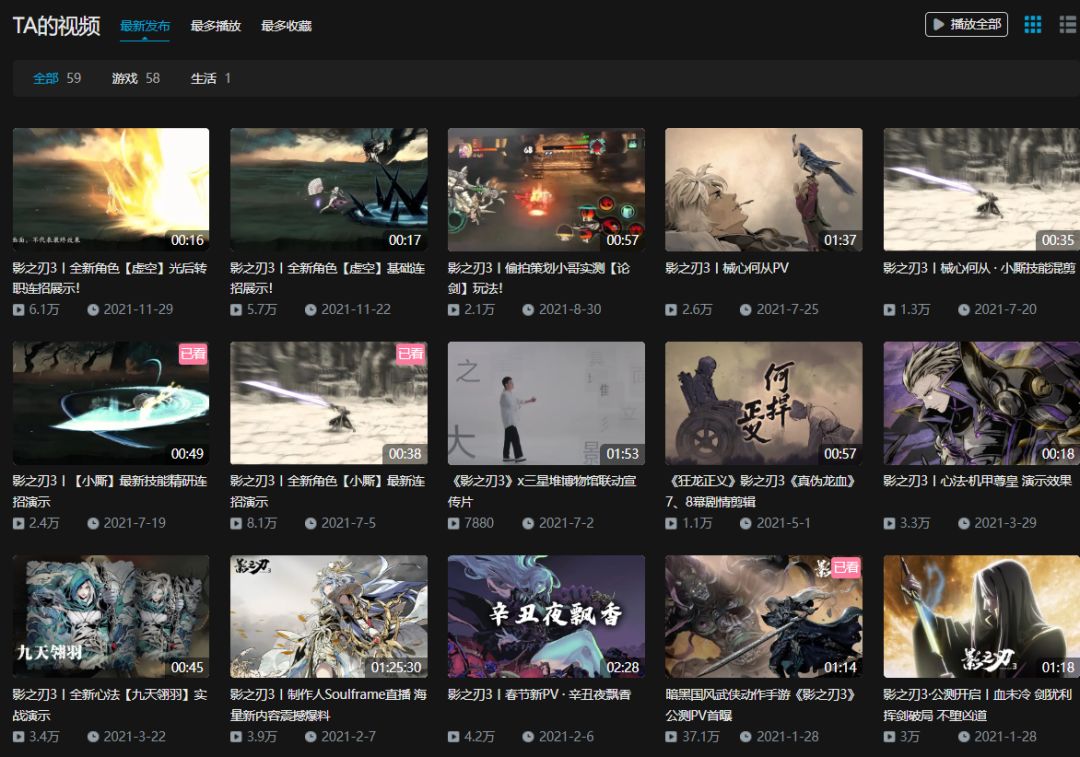Viewport: 1080px width, 757px height.
Task: Click the date text 2021-7-2
Action: [566, 523]
